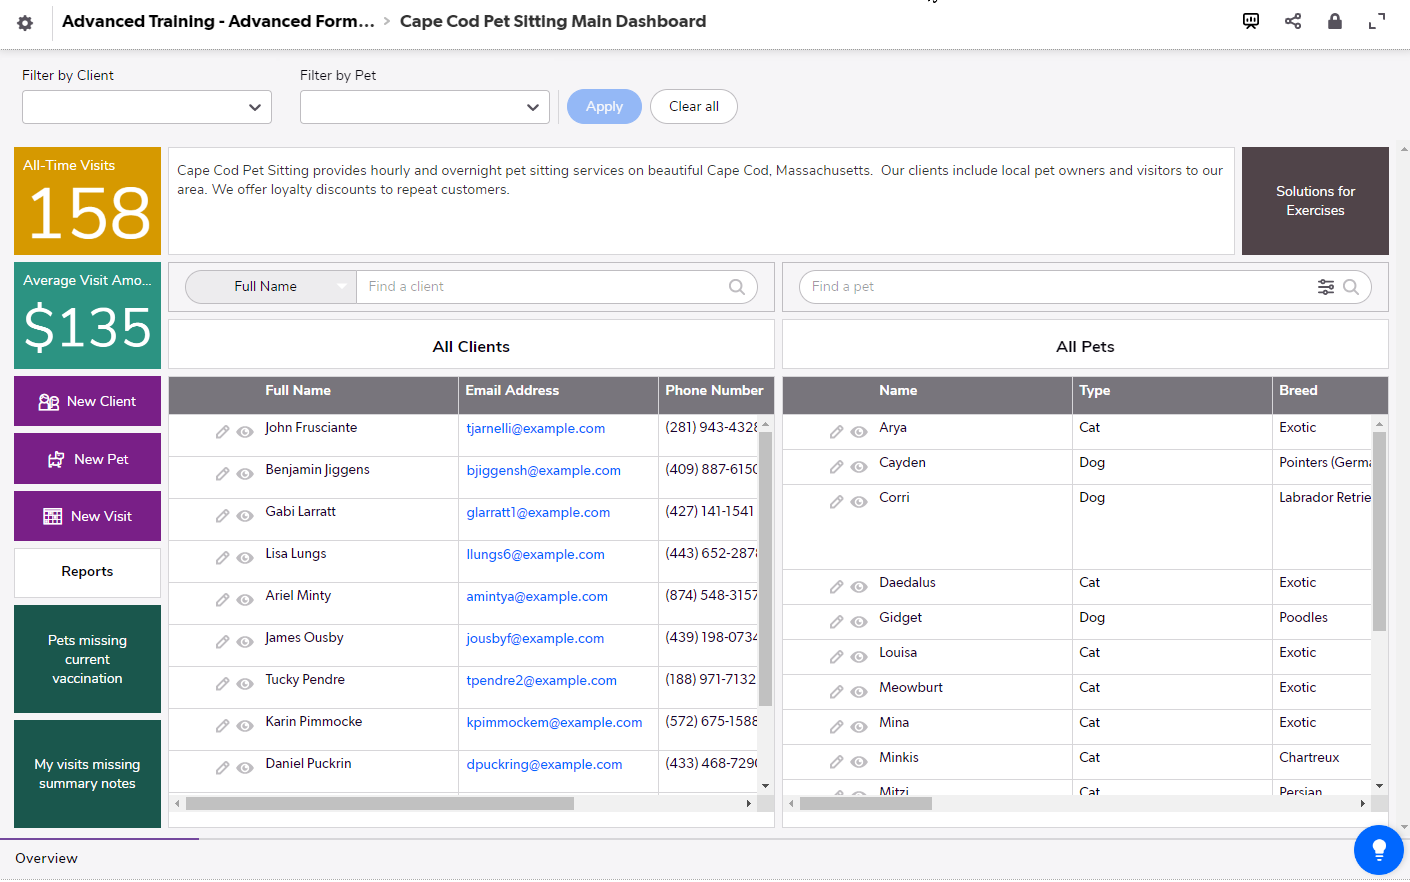Edit pet Louisa with pencil icon

(x=836, y=657)
